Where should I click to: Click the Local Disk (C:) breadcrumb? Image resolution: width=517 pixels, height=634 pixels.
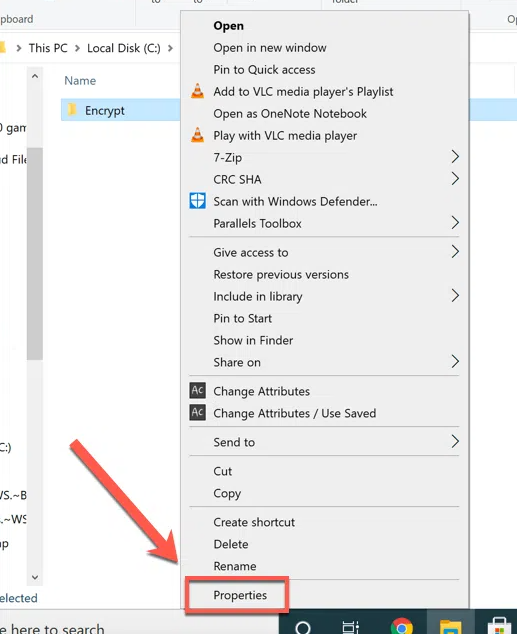point(124,48)
